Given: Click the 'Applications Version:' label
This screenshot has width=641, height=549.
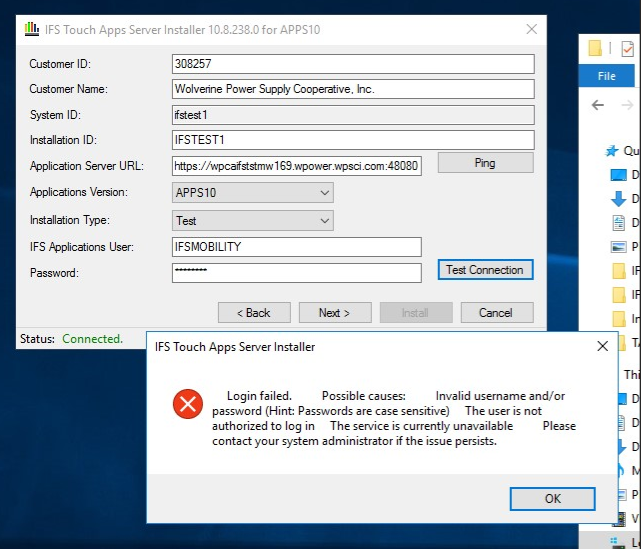Looking at the screenshot, I should click(78, 192).
